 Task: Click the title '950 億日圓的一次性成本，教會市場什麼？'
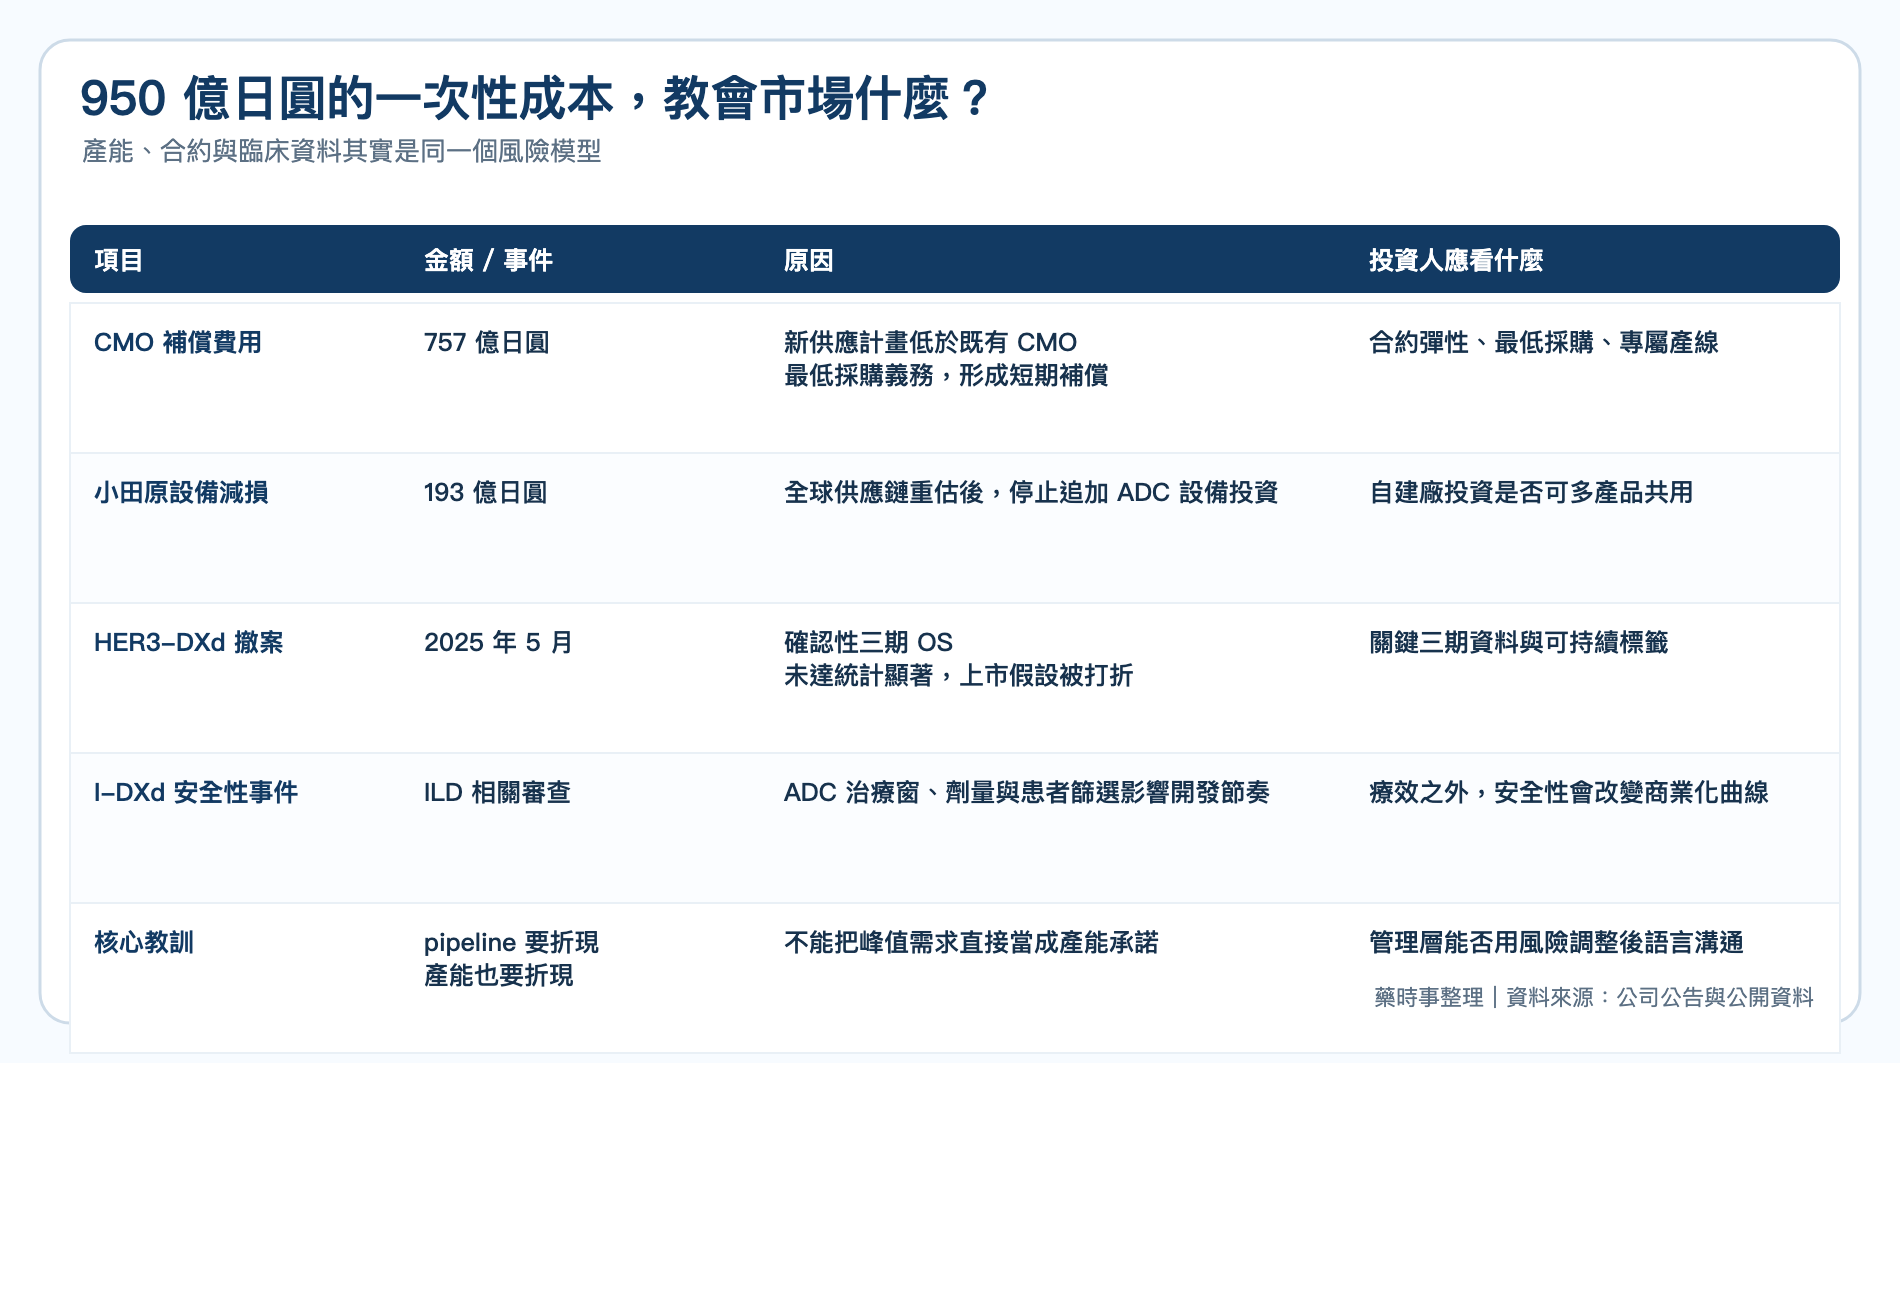click(x=535, y=98)
